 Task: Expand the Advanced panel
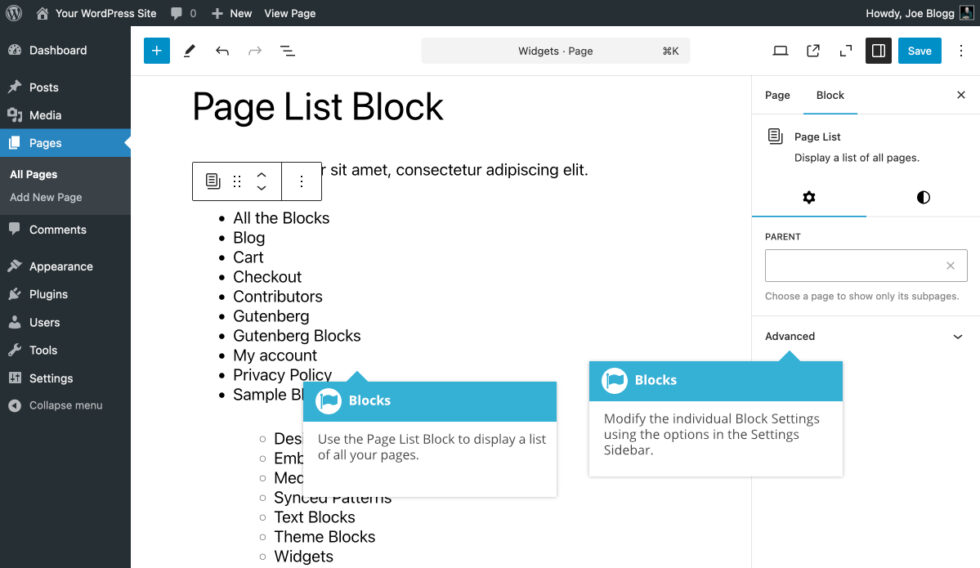[865, 336]
